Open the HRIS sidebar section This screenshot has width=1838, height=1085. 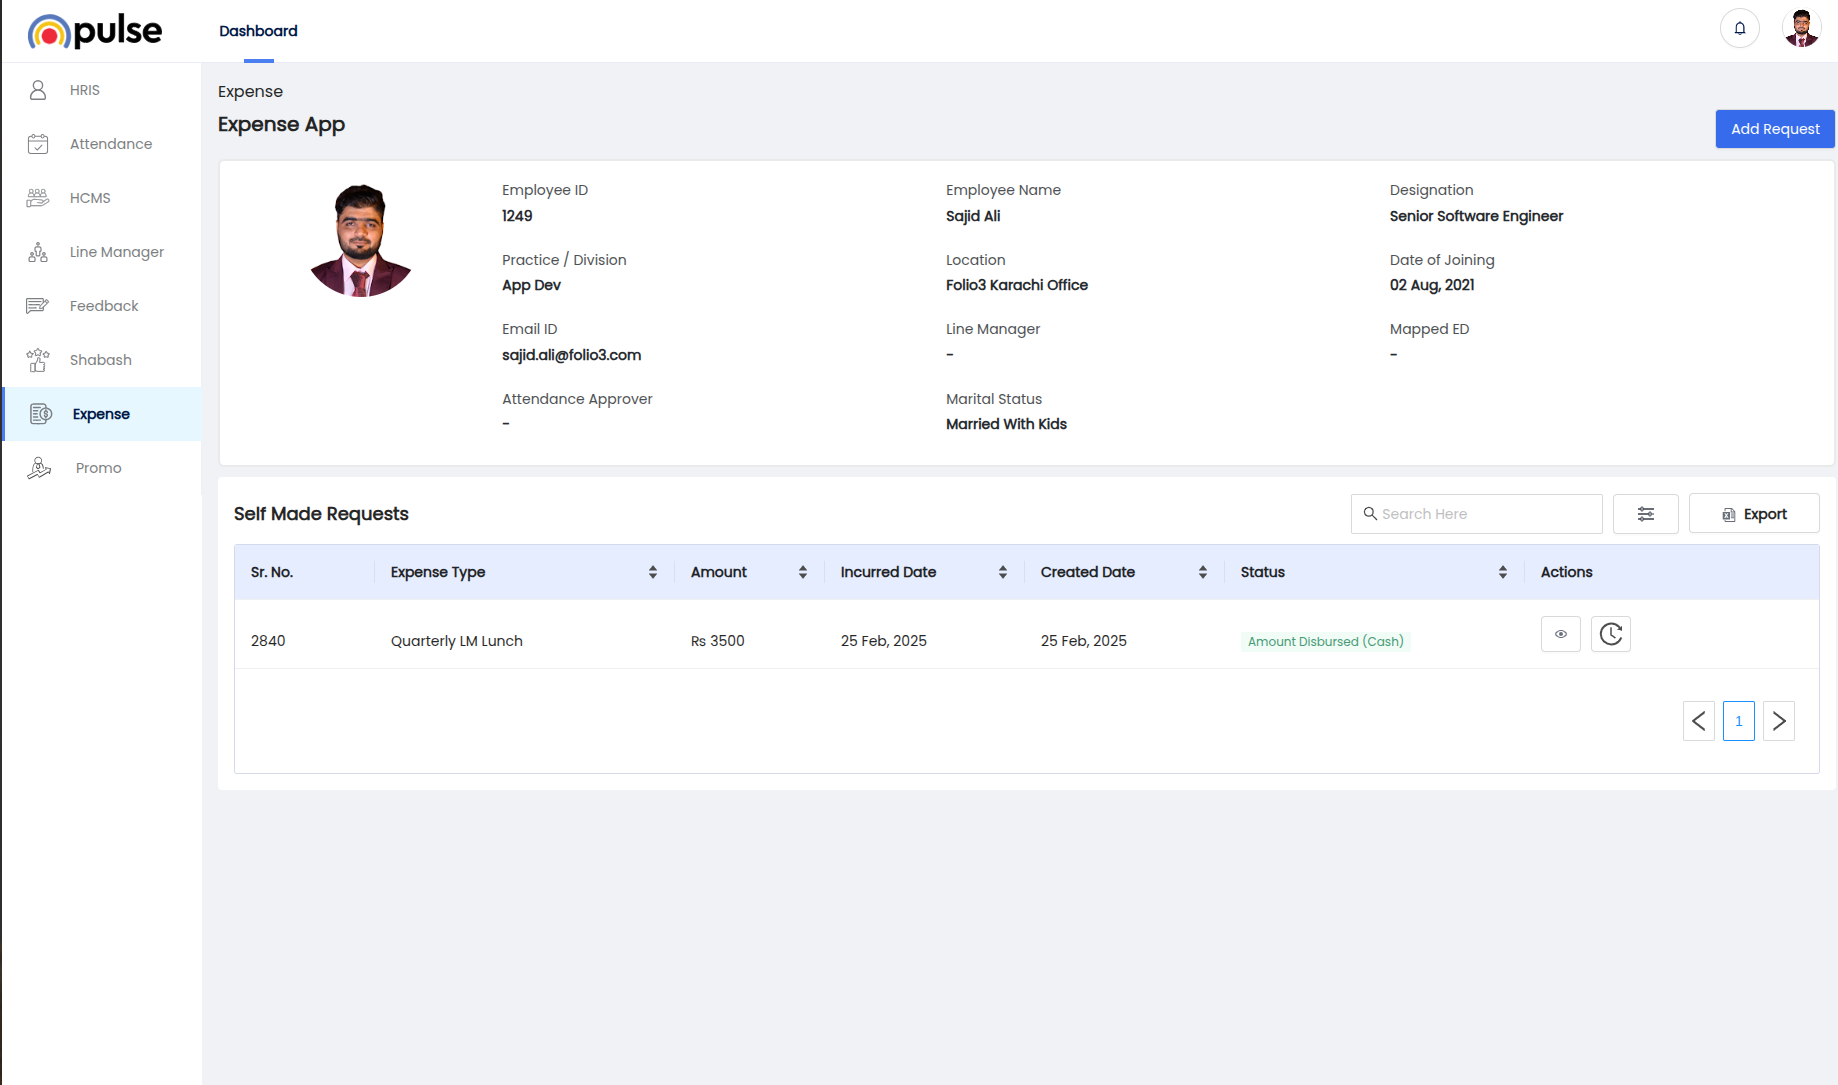pyautogui.click(x=85, y=90)
